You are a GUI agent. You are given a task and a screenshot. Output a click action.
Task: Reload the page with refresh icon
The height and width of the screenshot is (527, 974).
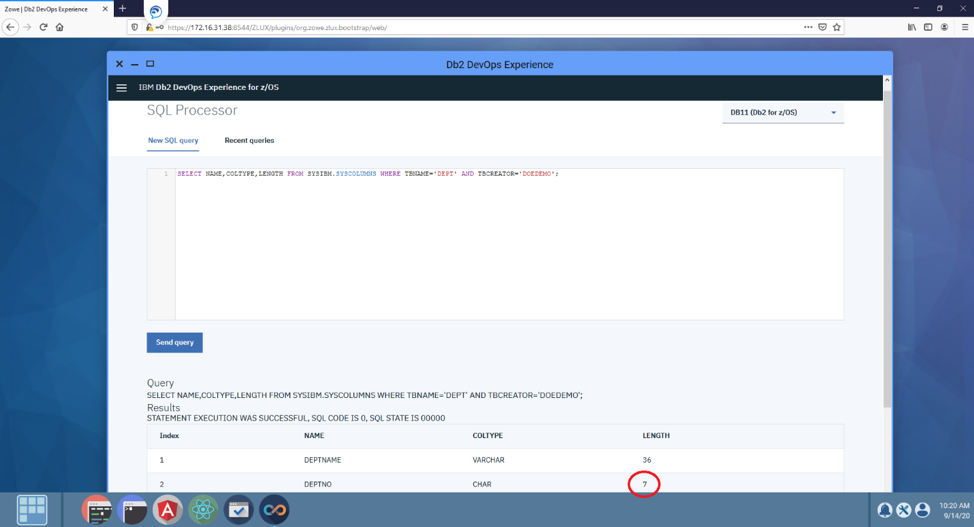tap(43, 27)
